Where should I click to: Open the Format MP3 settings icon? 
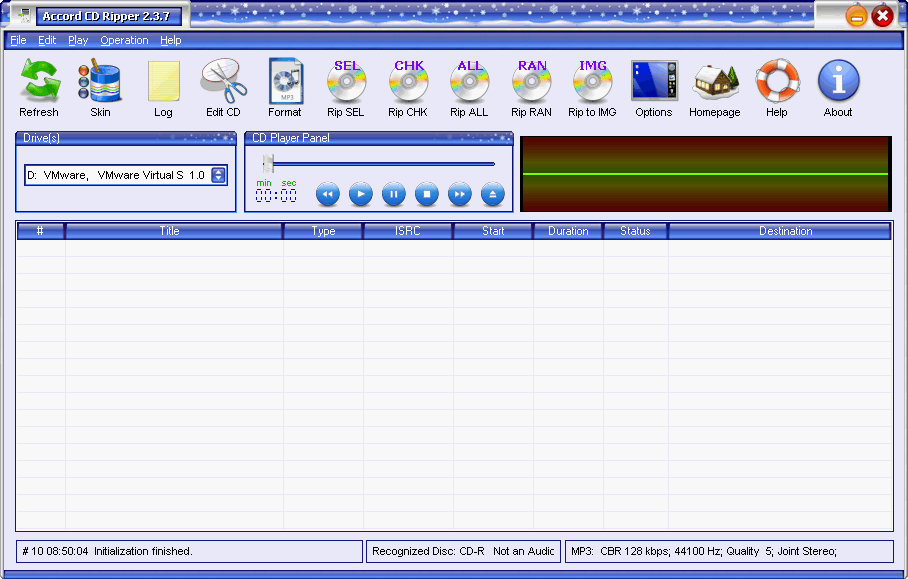click(x=284, y=82)
